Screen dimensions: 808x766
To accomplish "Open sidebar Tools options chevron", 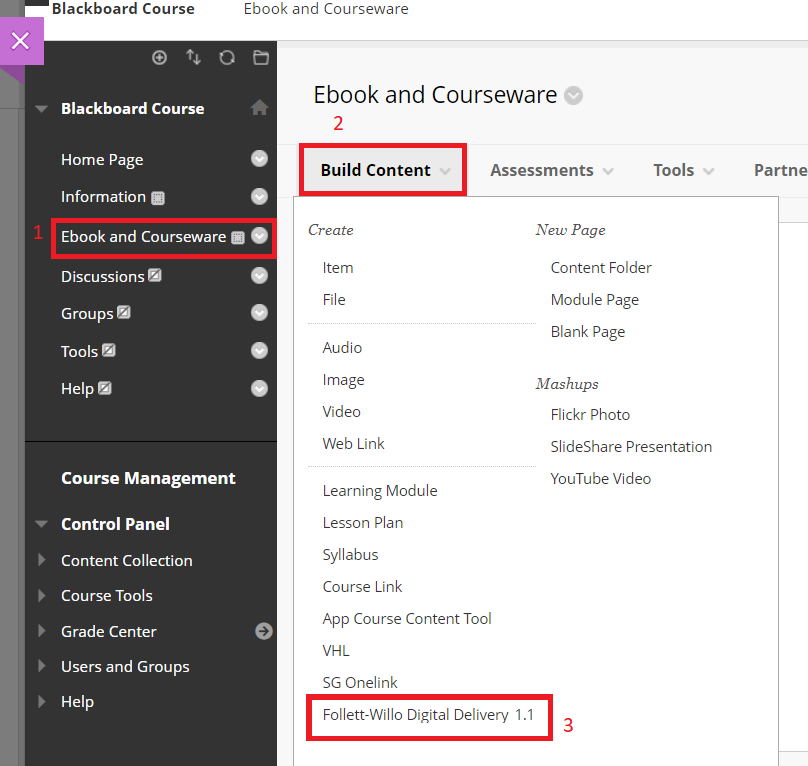I will pos(259,351).
